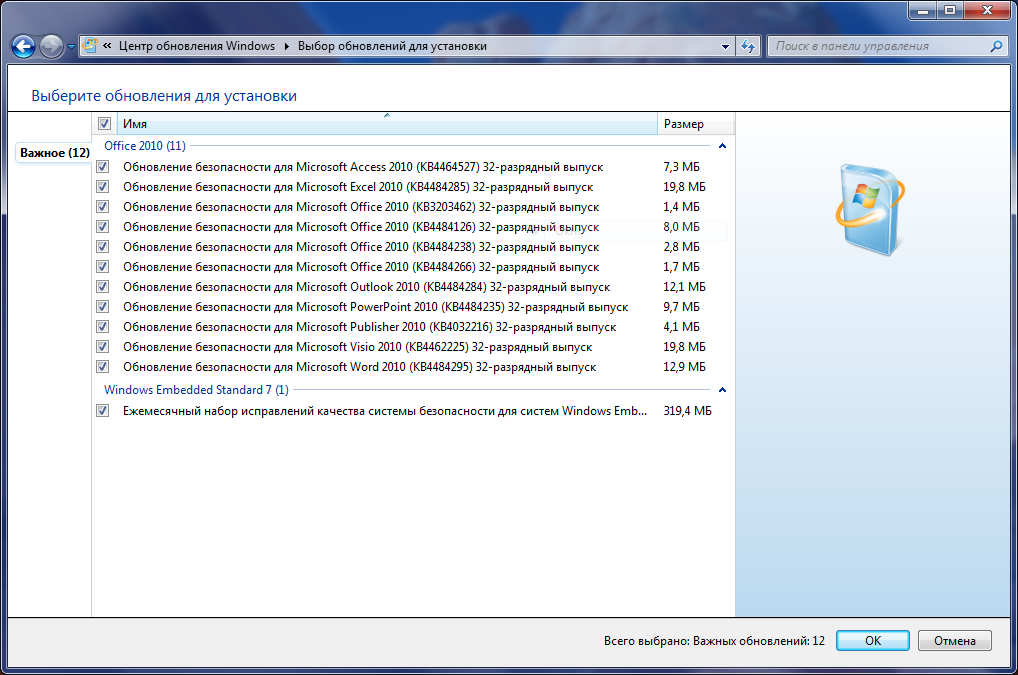The width and height of the screenshot is (1018, 675).
Task: Select the Microsoft Access 2010 update row text
Action: [x=363, y=167]
